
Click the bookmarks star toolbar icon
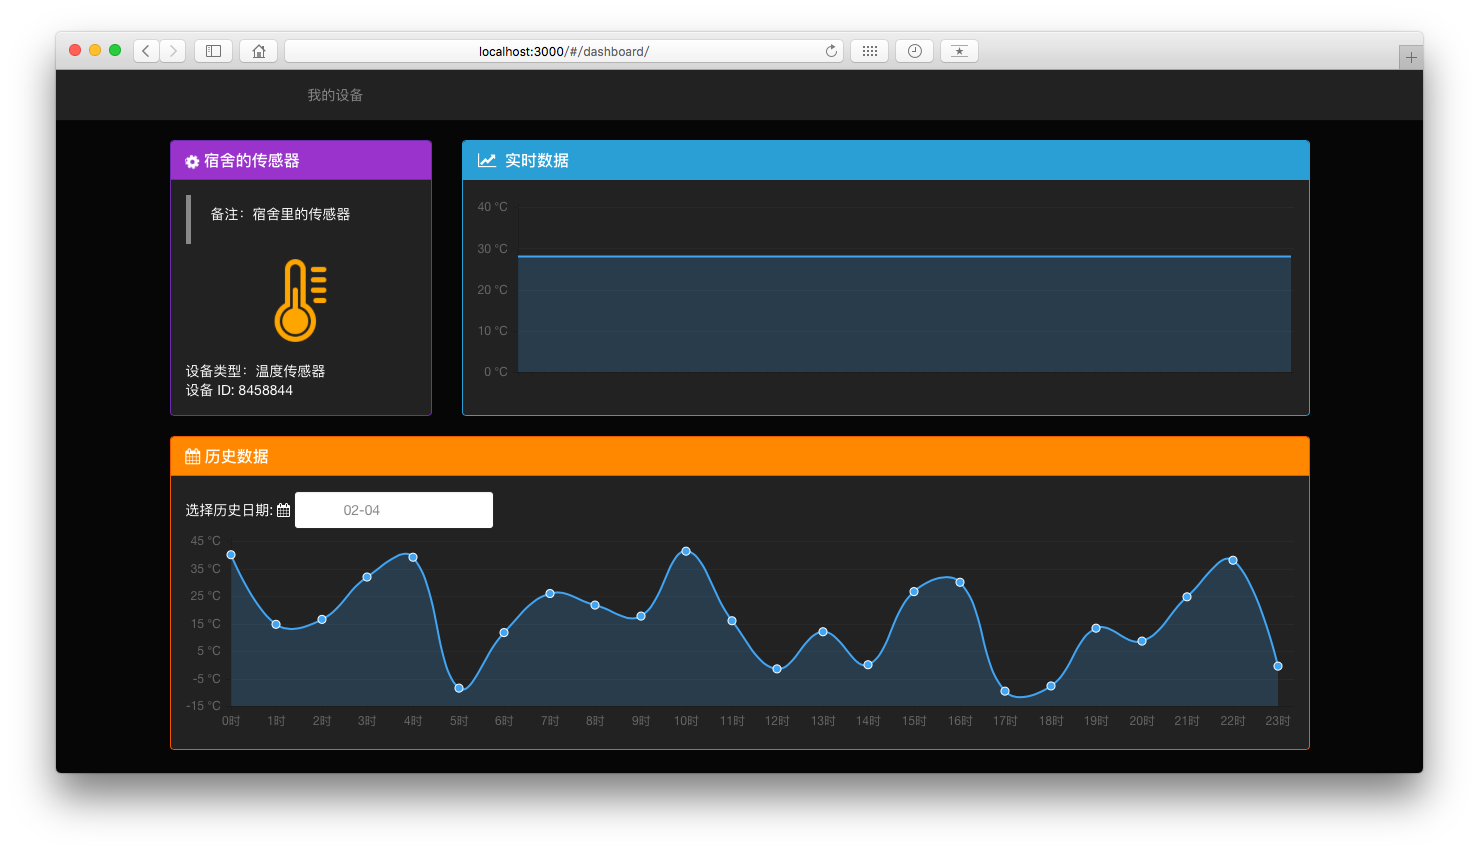pyautogui.click(x=959, y=51)
